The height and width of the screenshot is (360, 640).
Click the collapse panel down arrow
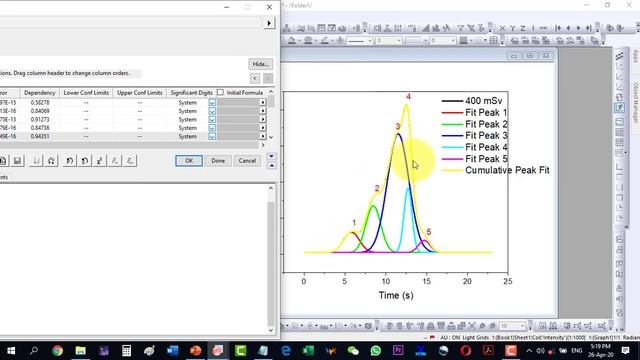[271, 156]
